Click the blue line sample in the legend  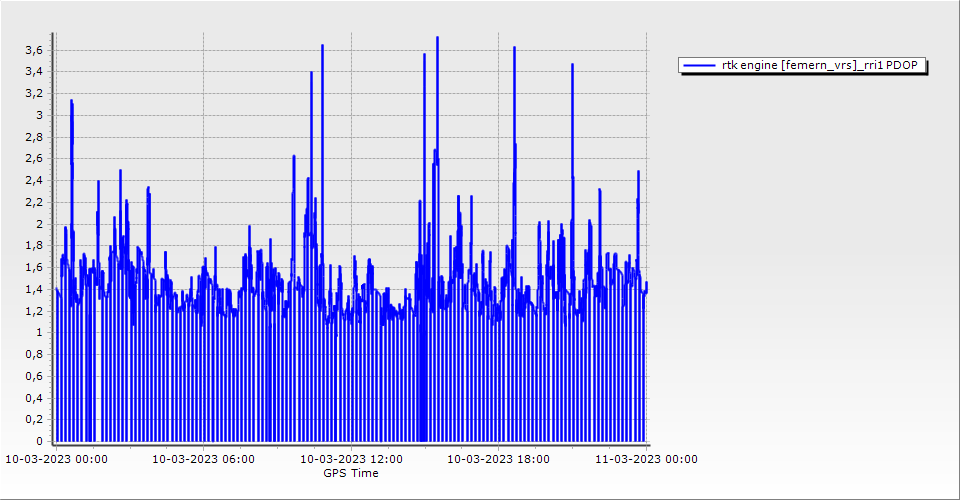click(699, 66)
